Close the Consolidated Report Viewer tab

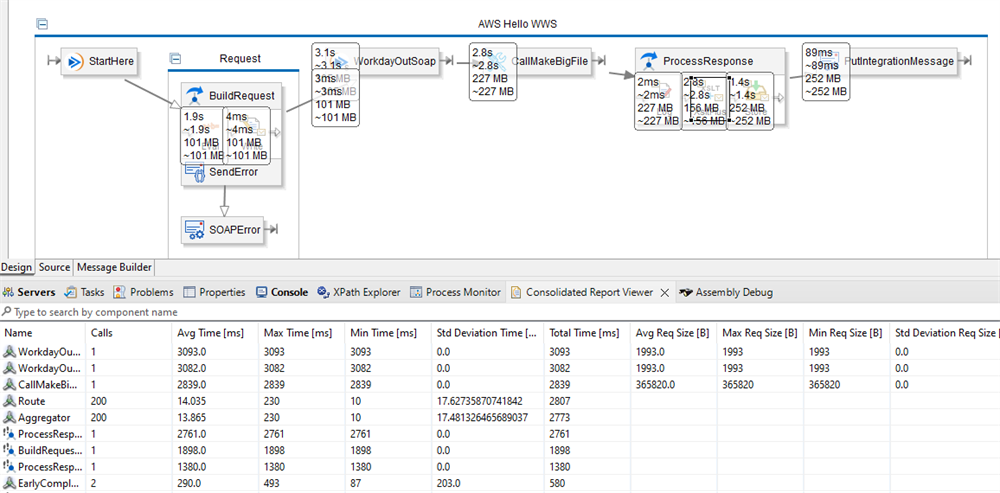coord(663,292)
